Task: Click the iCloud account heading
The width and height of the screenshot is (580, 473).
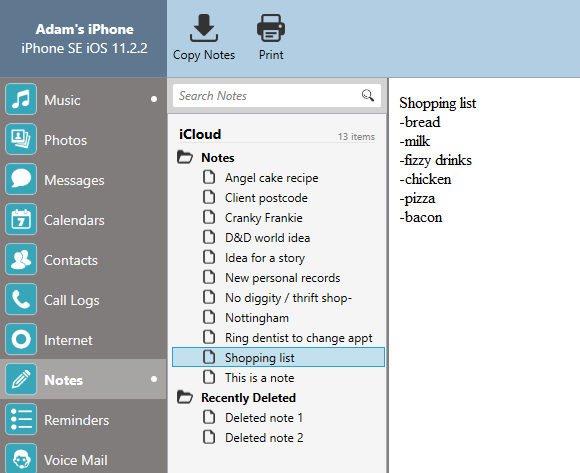Action: [200, 134]
